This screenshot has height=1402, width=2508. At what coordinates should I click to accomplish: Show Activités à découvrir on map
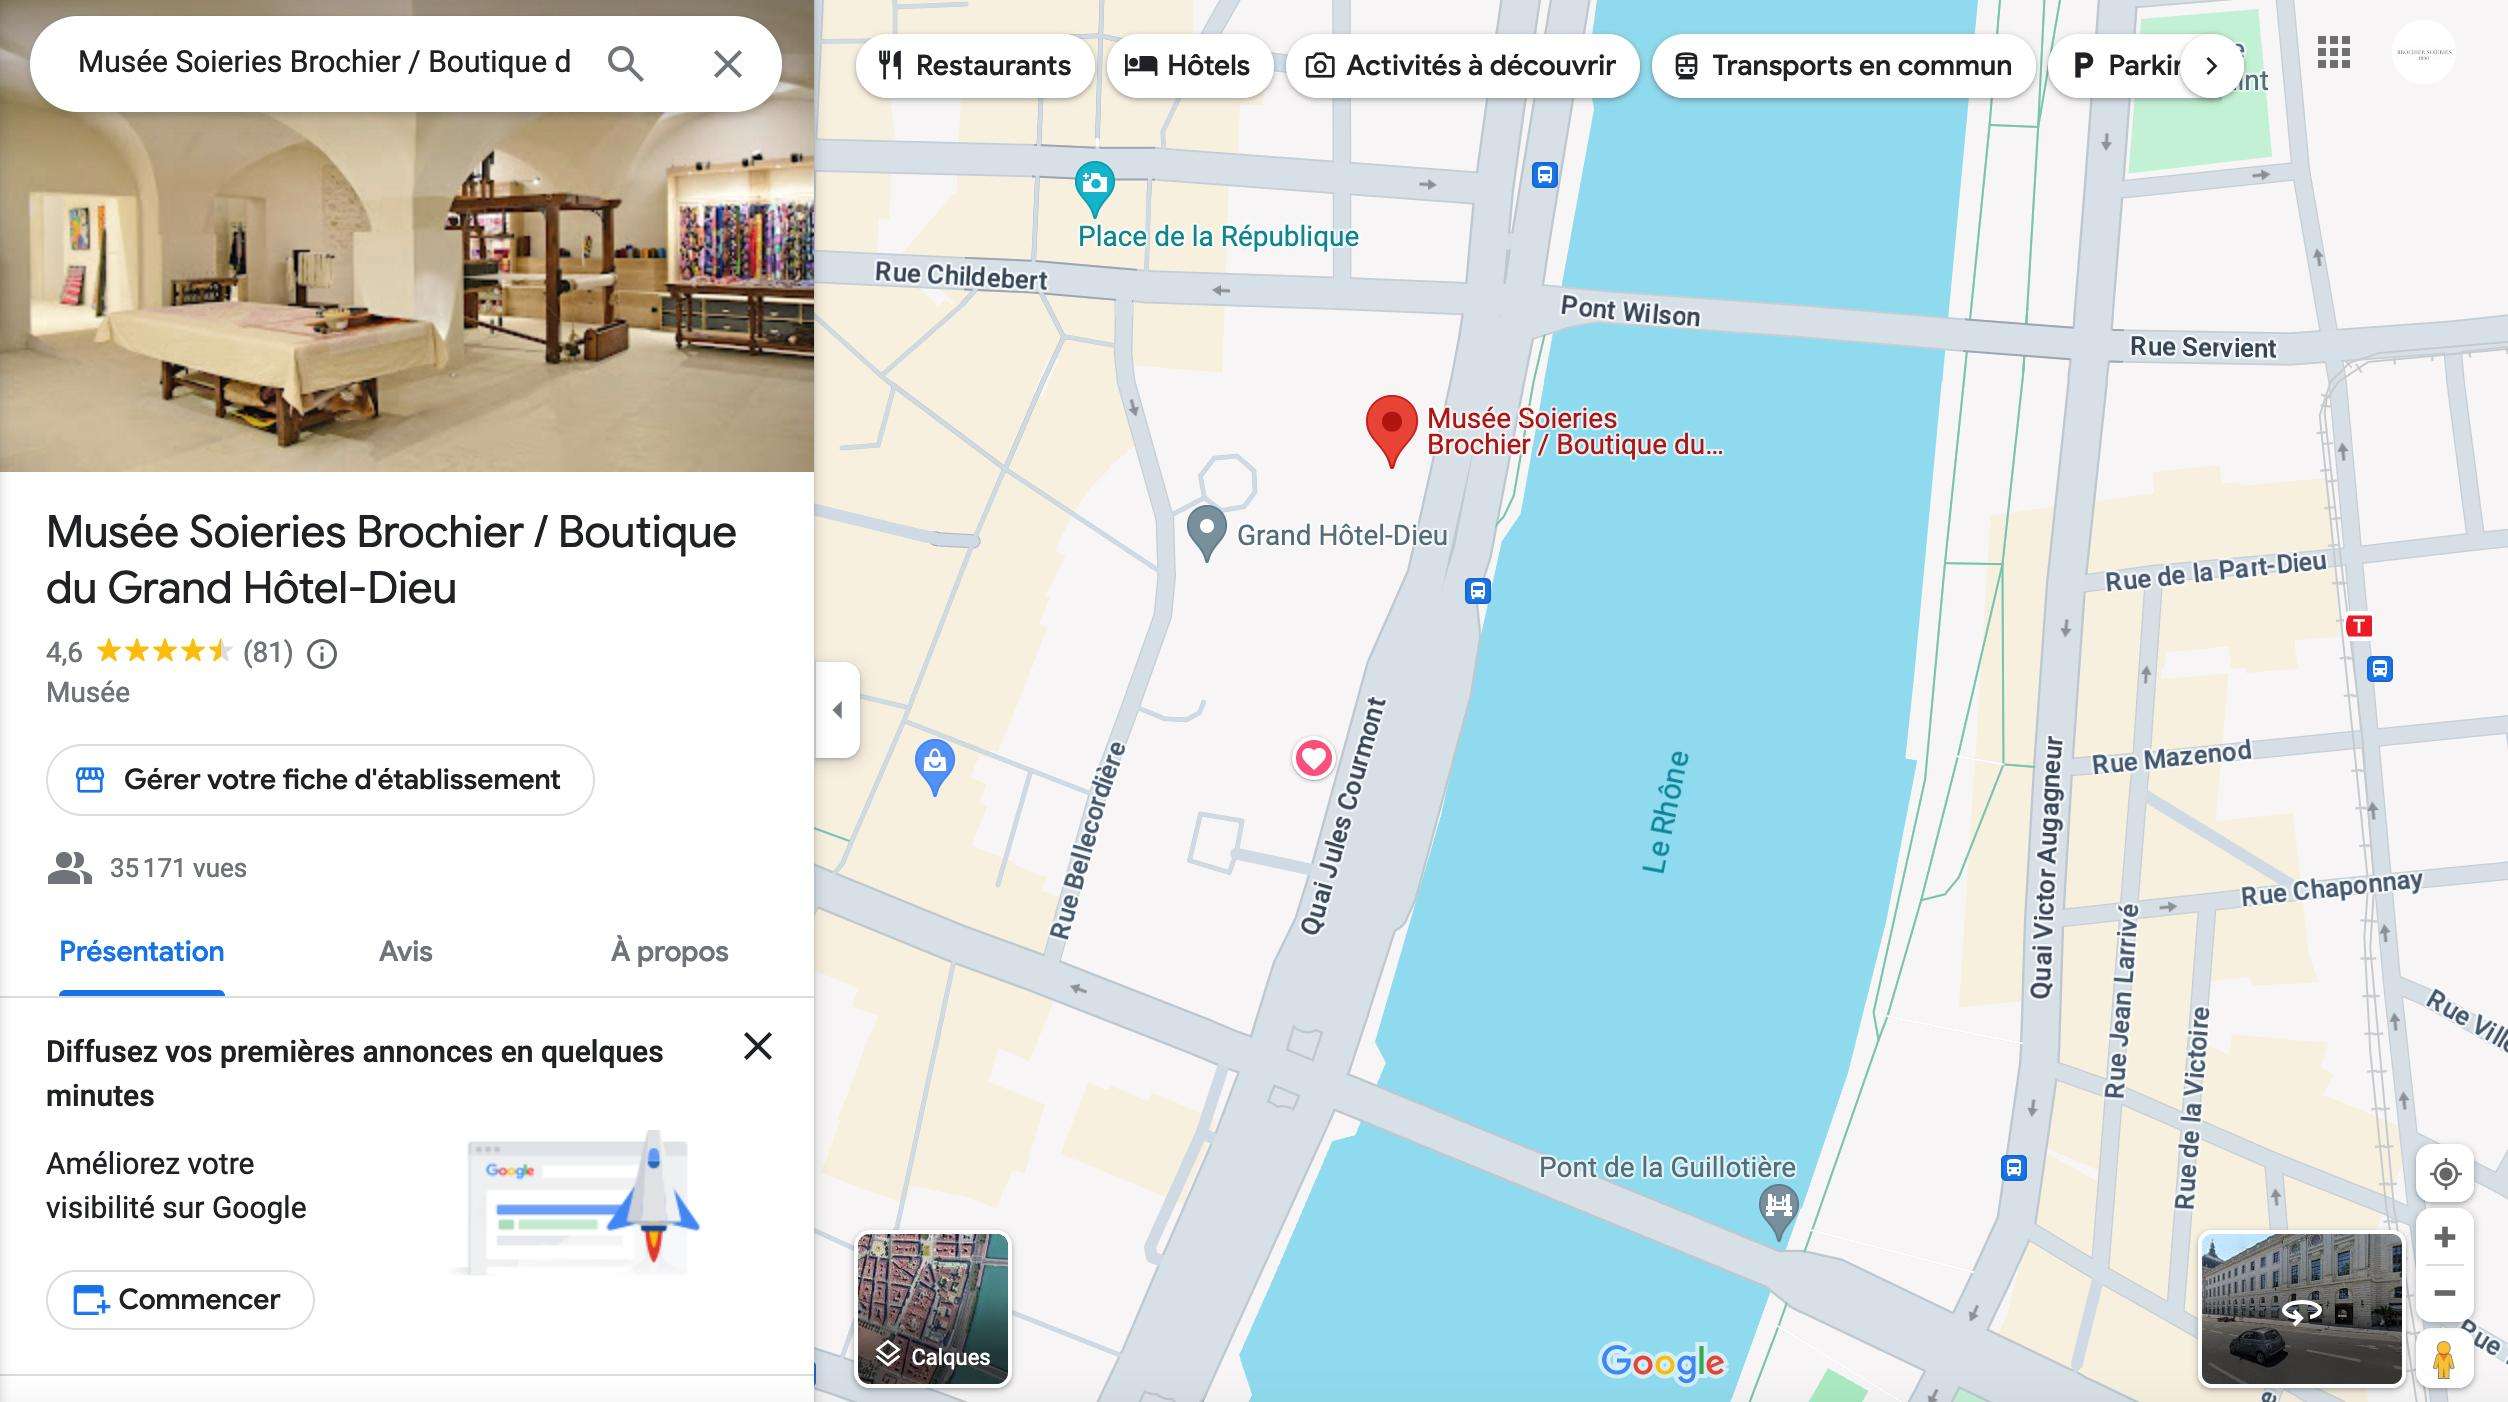pos(1461,66)
